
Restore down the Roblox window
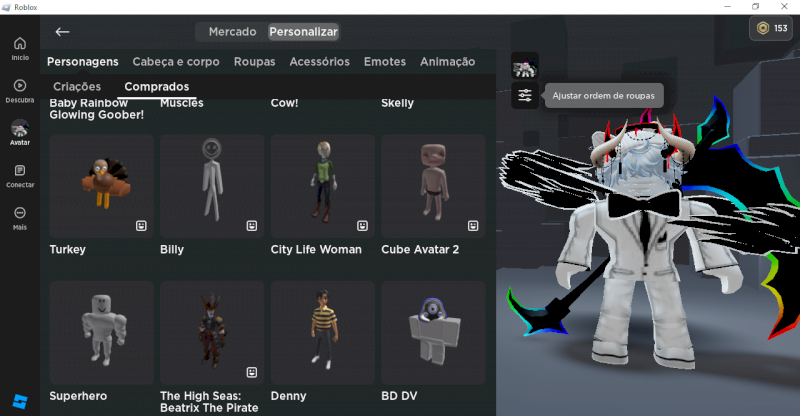[x=756, y=6]
